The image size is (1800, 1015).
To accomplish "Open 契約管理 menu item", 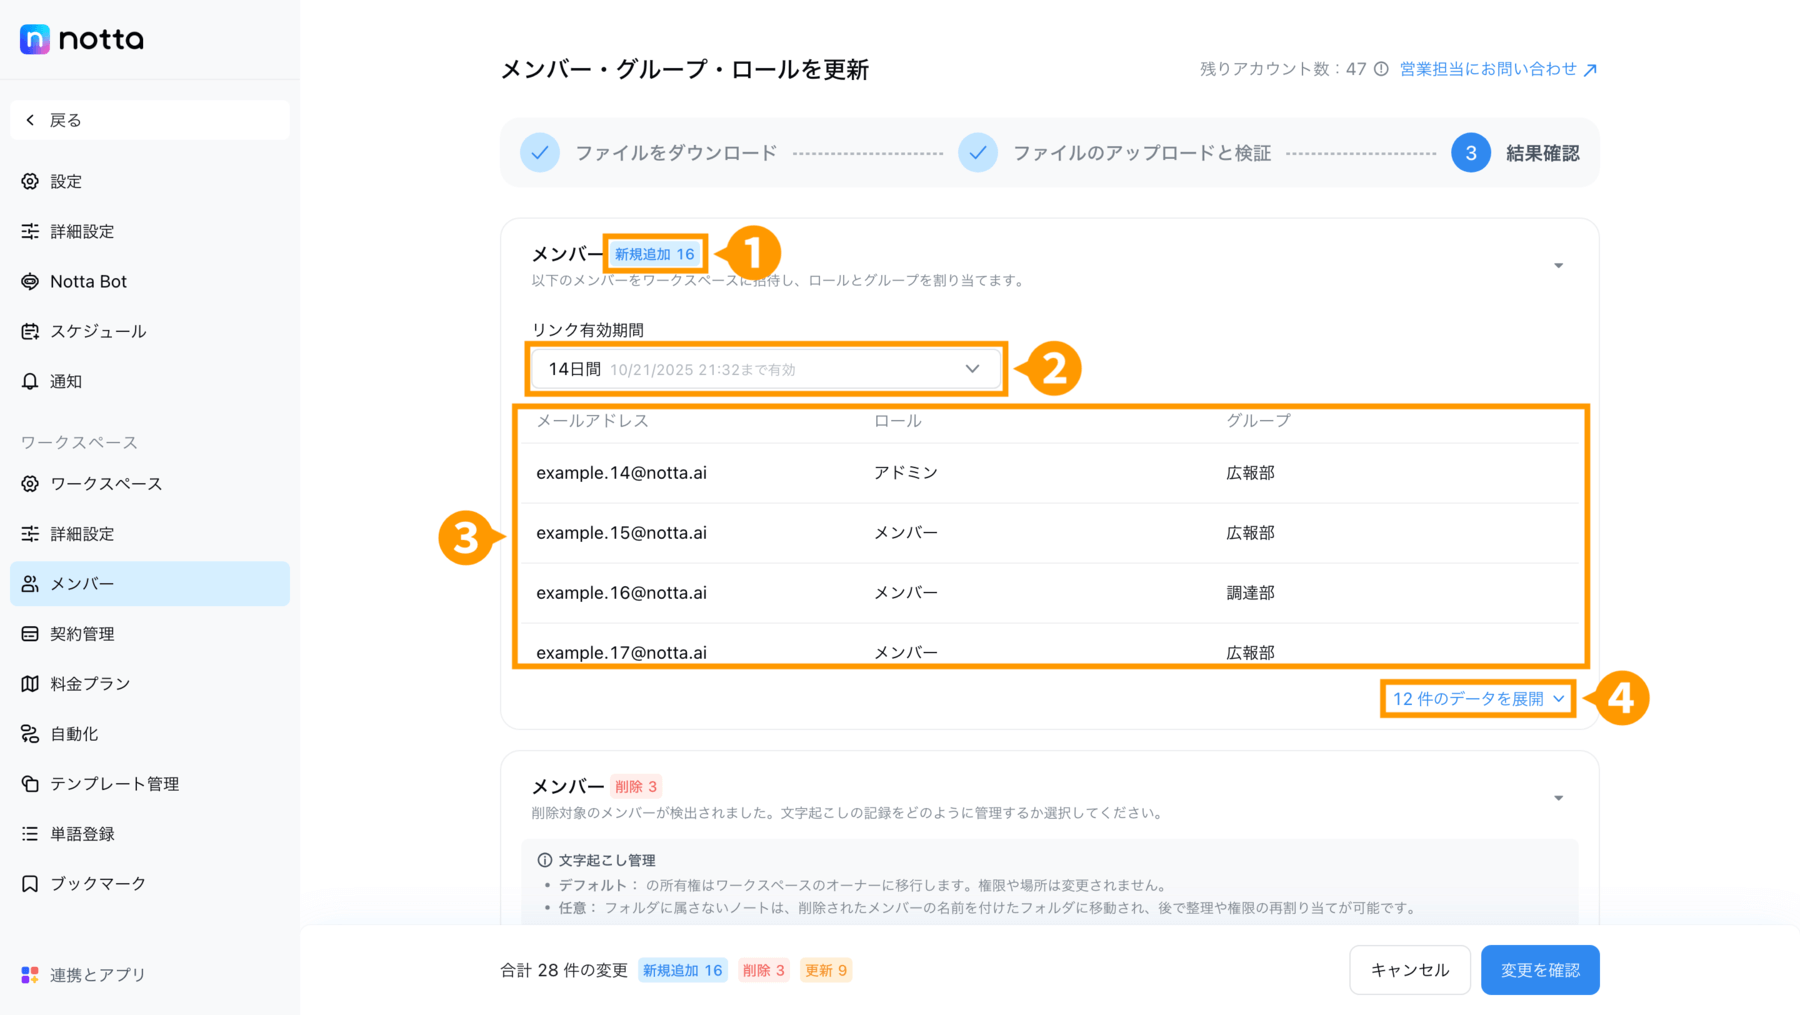I will click(150, 633).
